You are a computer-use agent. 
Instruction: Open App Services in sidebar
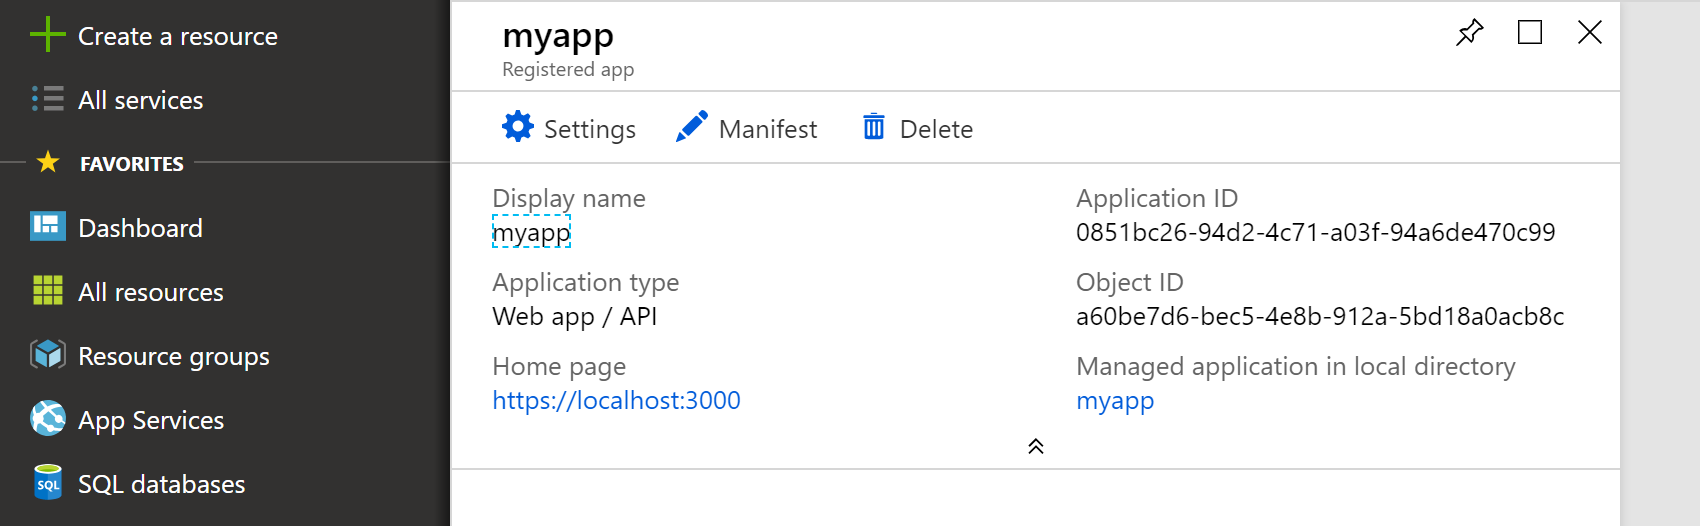[x=151, y=421]
